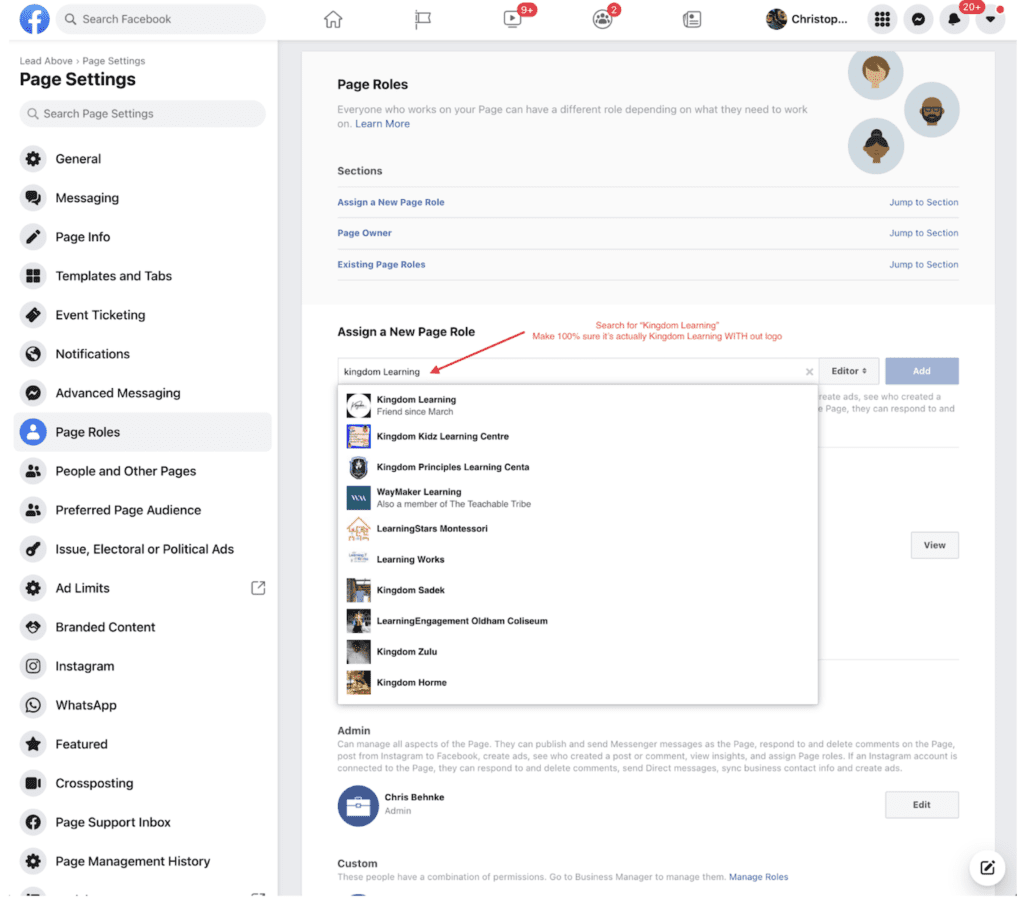Viewport: 1024px width, 899px height.
Task: Click the View button
Action: tap(935, 545)
